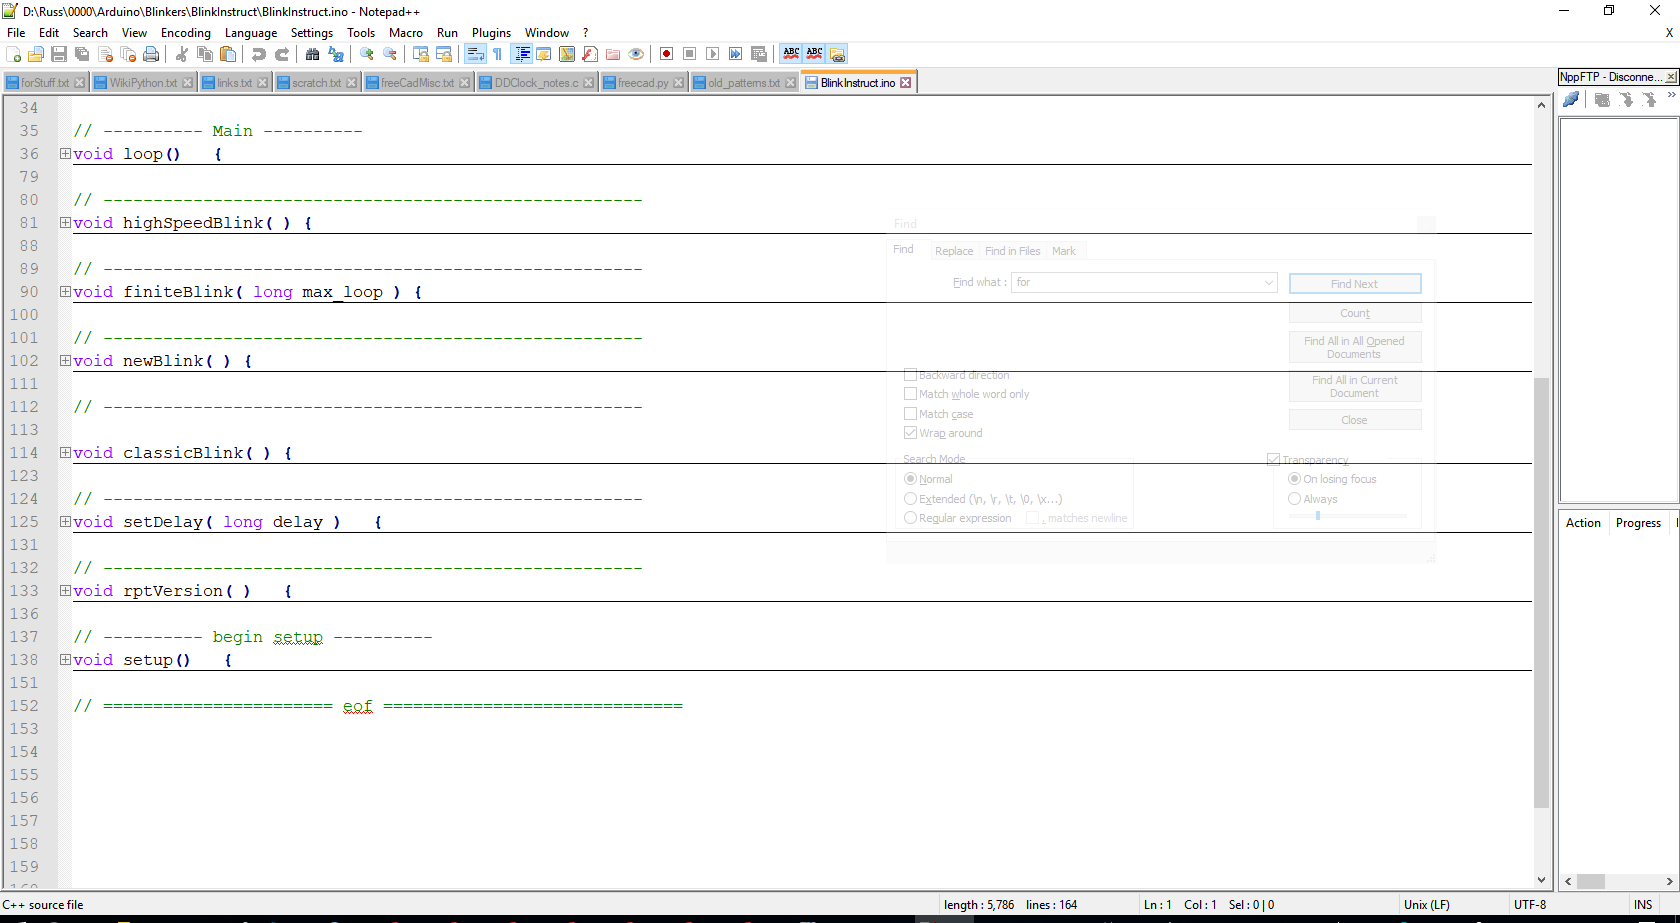Click the editor vertical scrollbar thumb
This screenshot has height=923, width=1680.
click(1541, 593)
